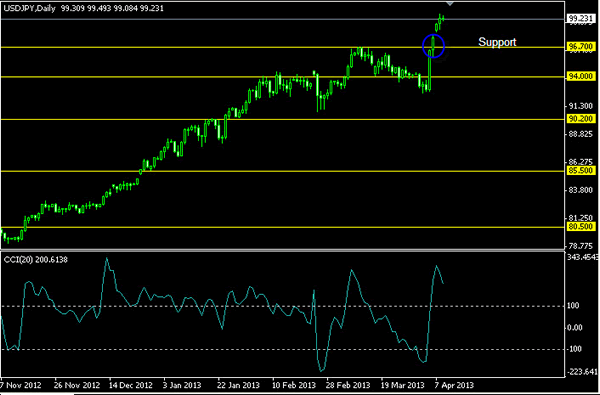
Task: Click the chart shift triangle marker at top
Action: (x=450, y=3)
